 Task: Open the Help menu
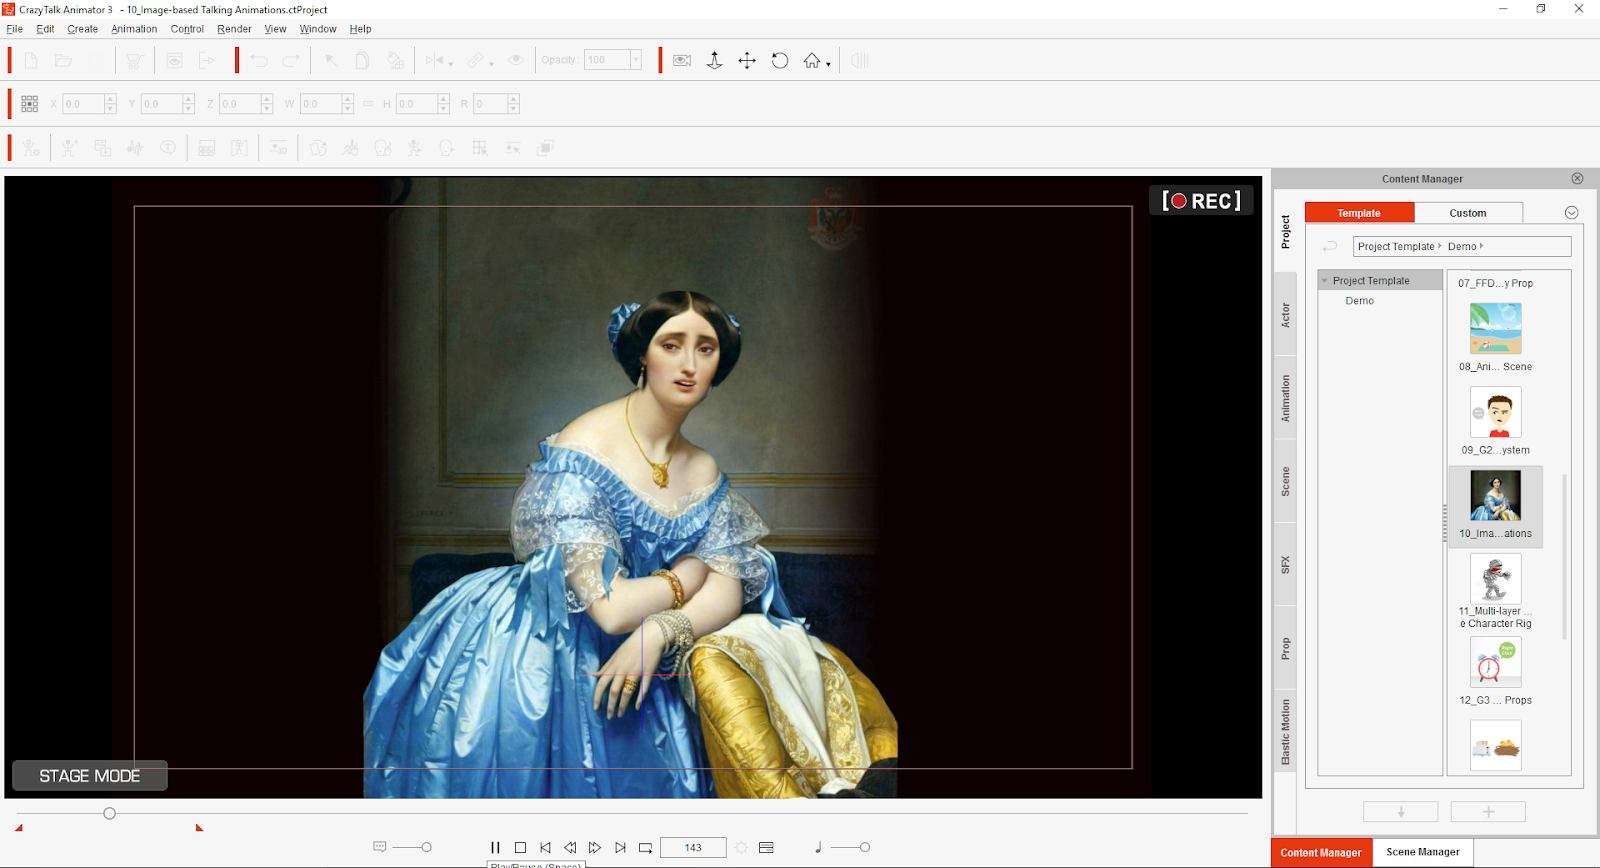point(360,29)
